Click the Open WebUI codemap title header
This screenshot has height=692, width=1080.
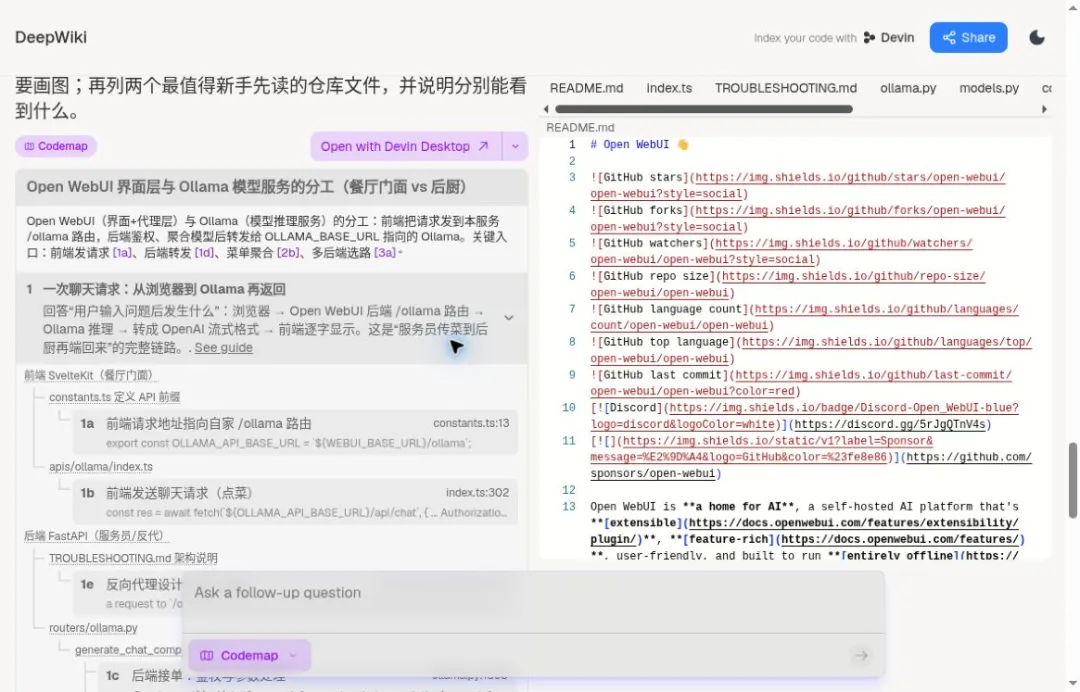tap(272, 187)
